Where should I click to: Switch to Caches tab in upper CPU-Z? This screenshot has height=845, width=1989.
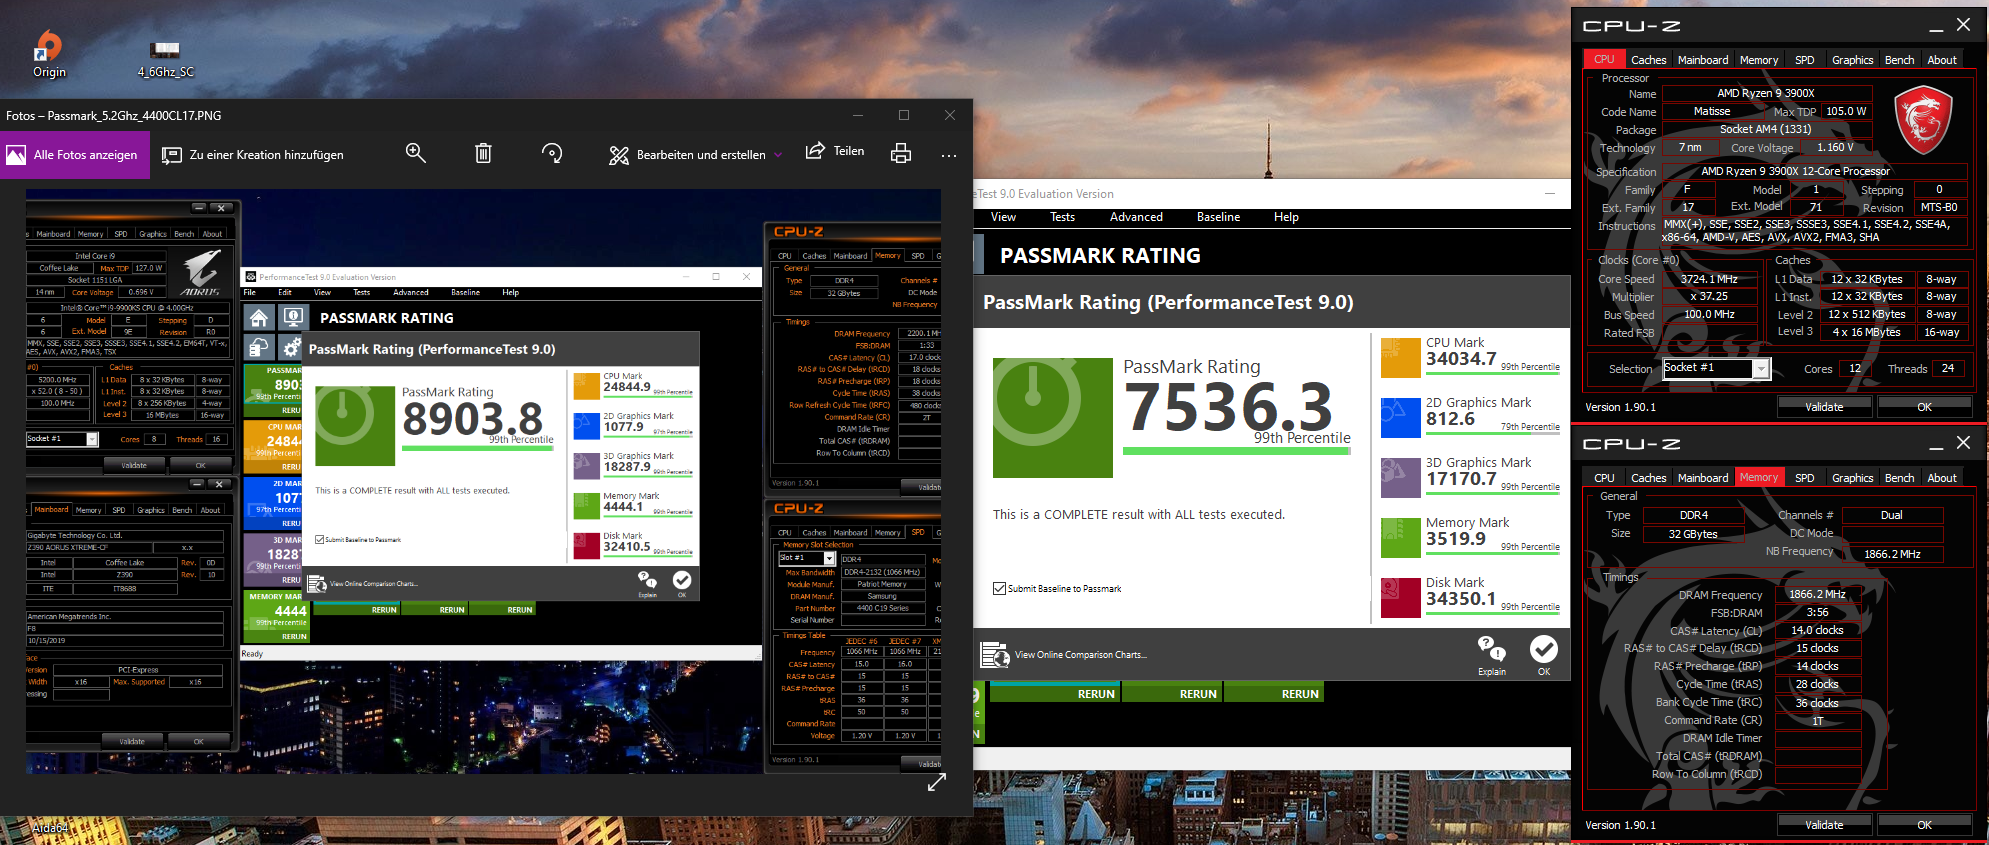1648,60
